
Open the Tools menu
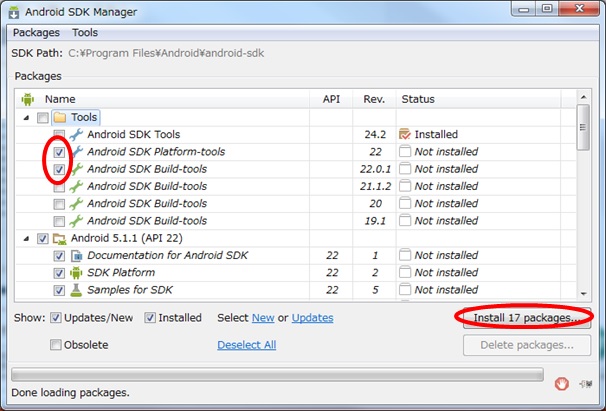85,32
